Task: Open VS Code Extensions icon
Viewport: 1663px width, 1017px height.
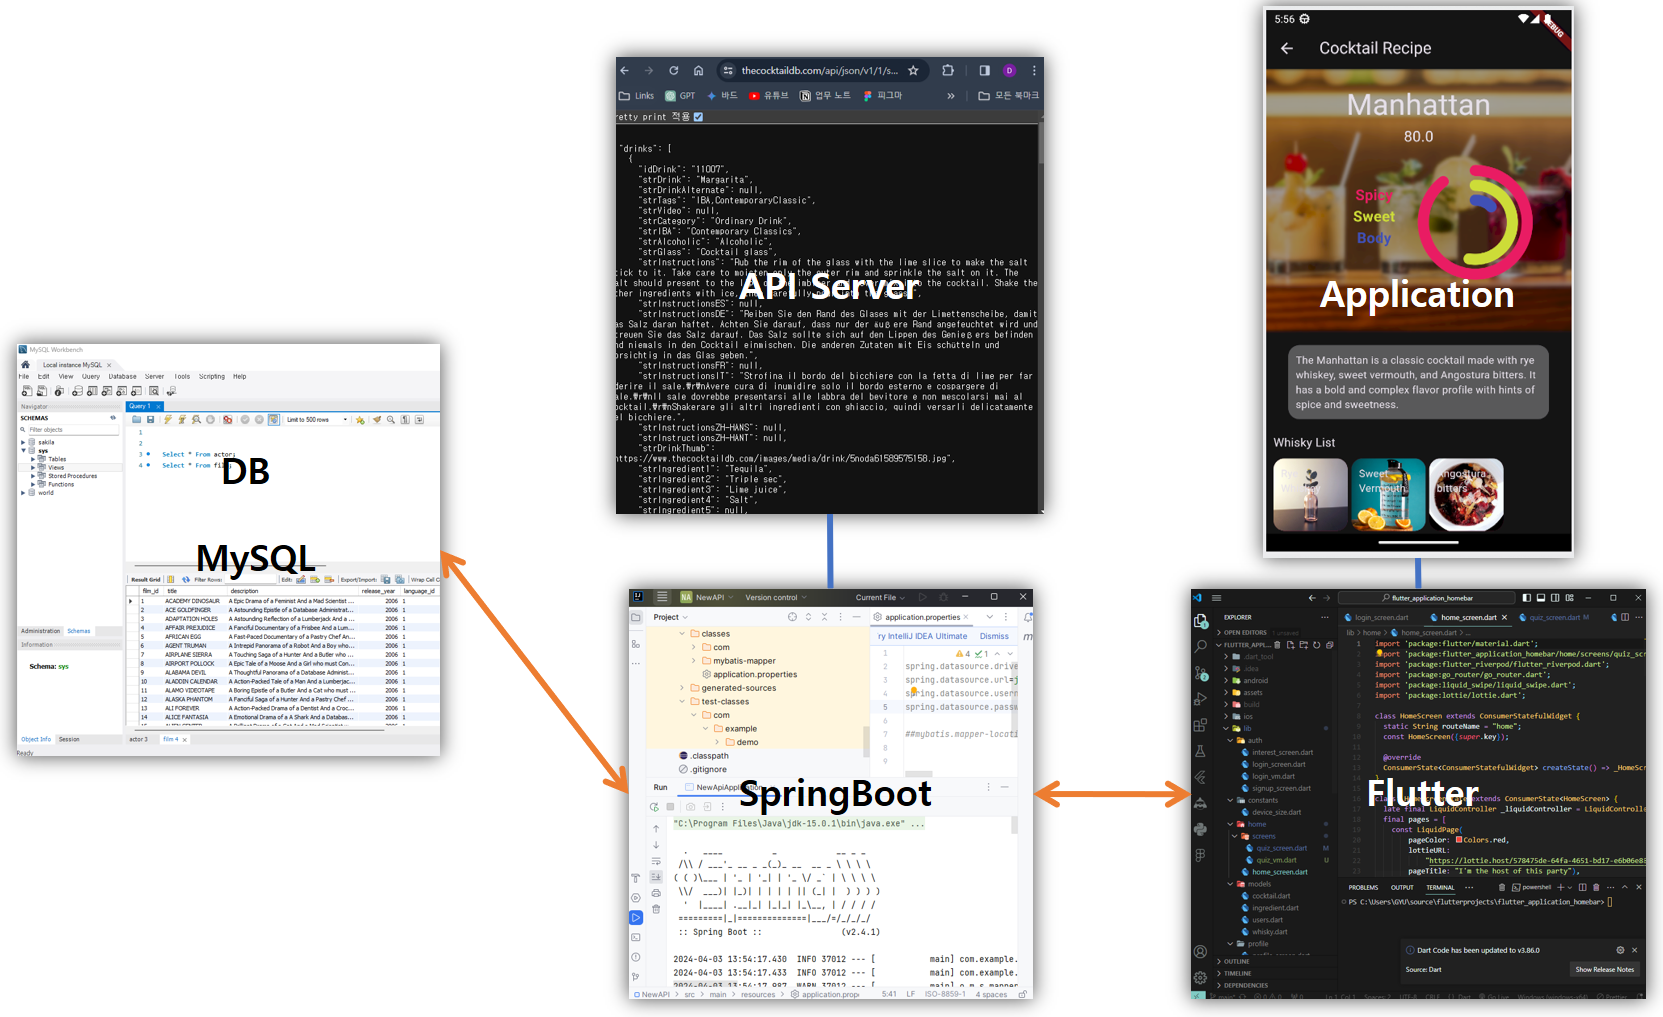Action: (1201, 725)
